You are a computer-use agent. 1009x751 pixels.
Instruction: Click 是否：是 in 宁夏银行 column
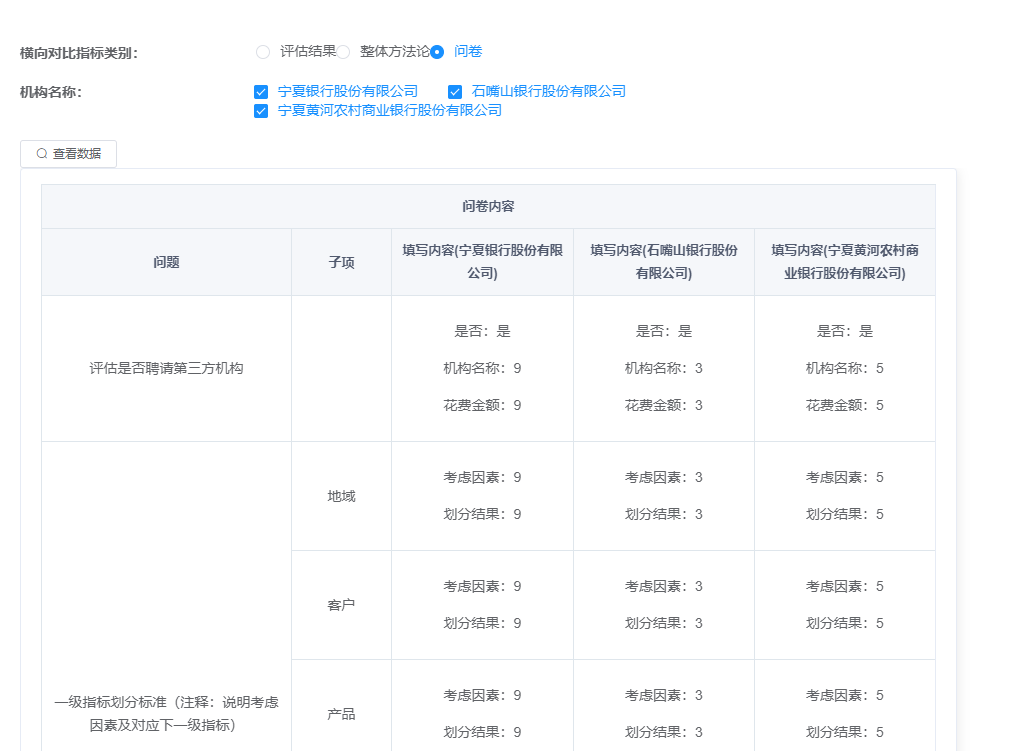pos(483,332)
